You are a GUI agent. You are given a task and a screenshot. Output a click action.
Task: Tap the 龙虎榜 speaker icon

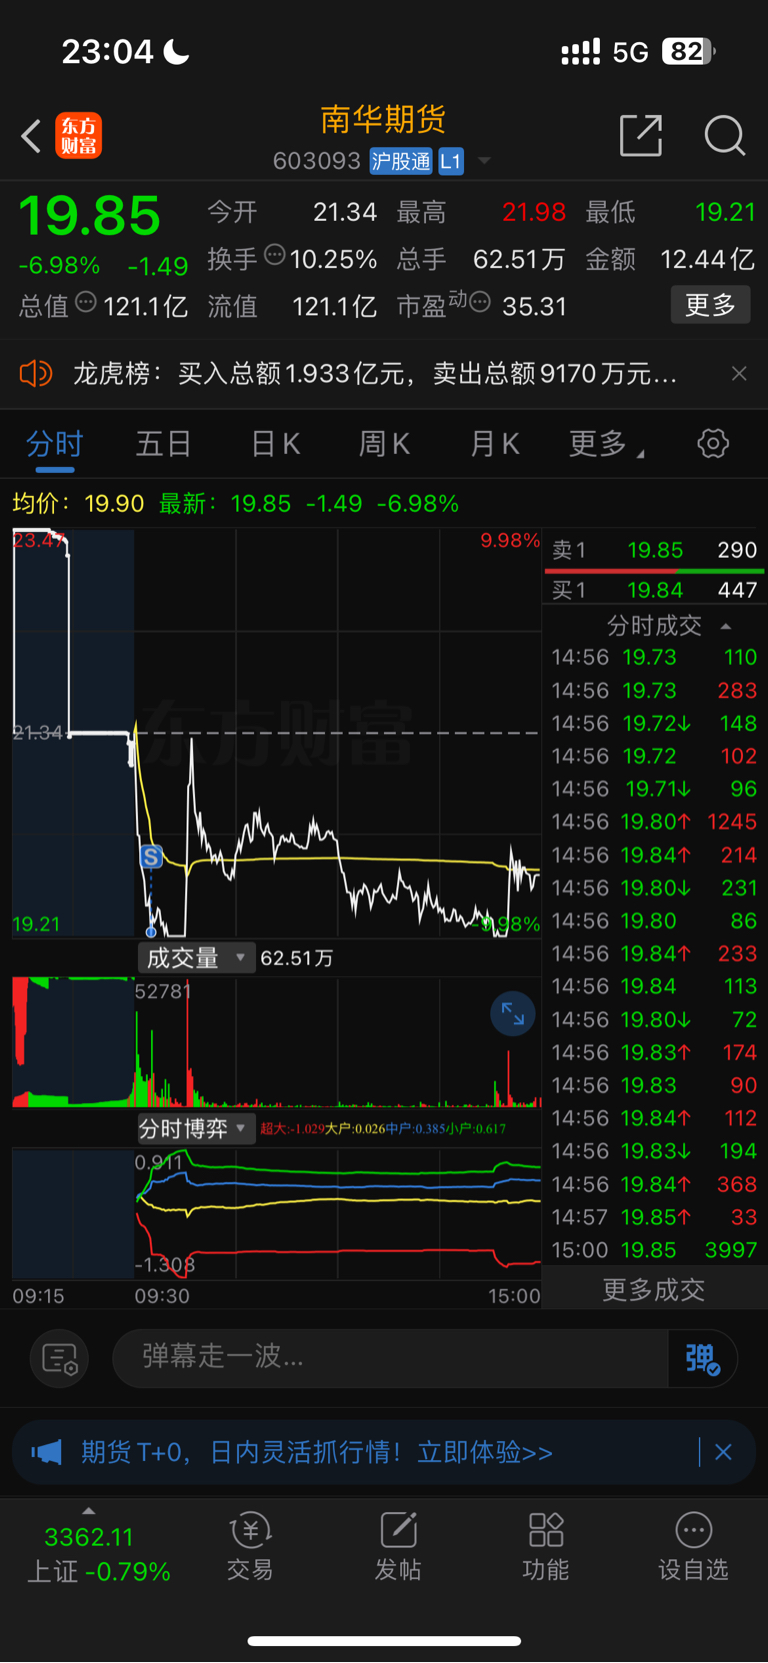tap(35, 374)
